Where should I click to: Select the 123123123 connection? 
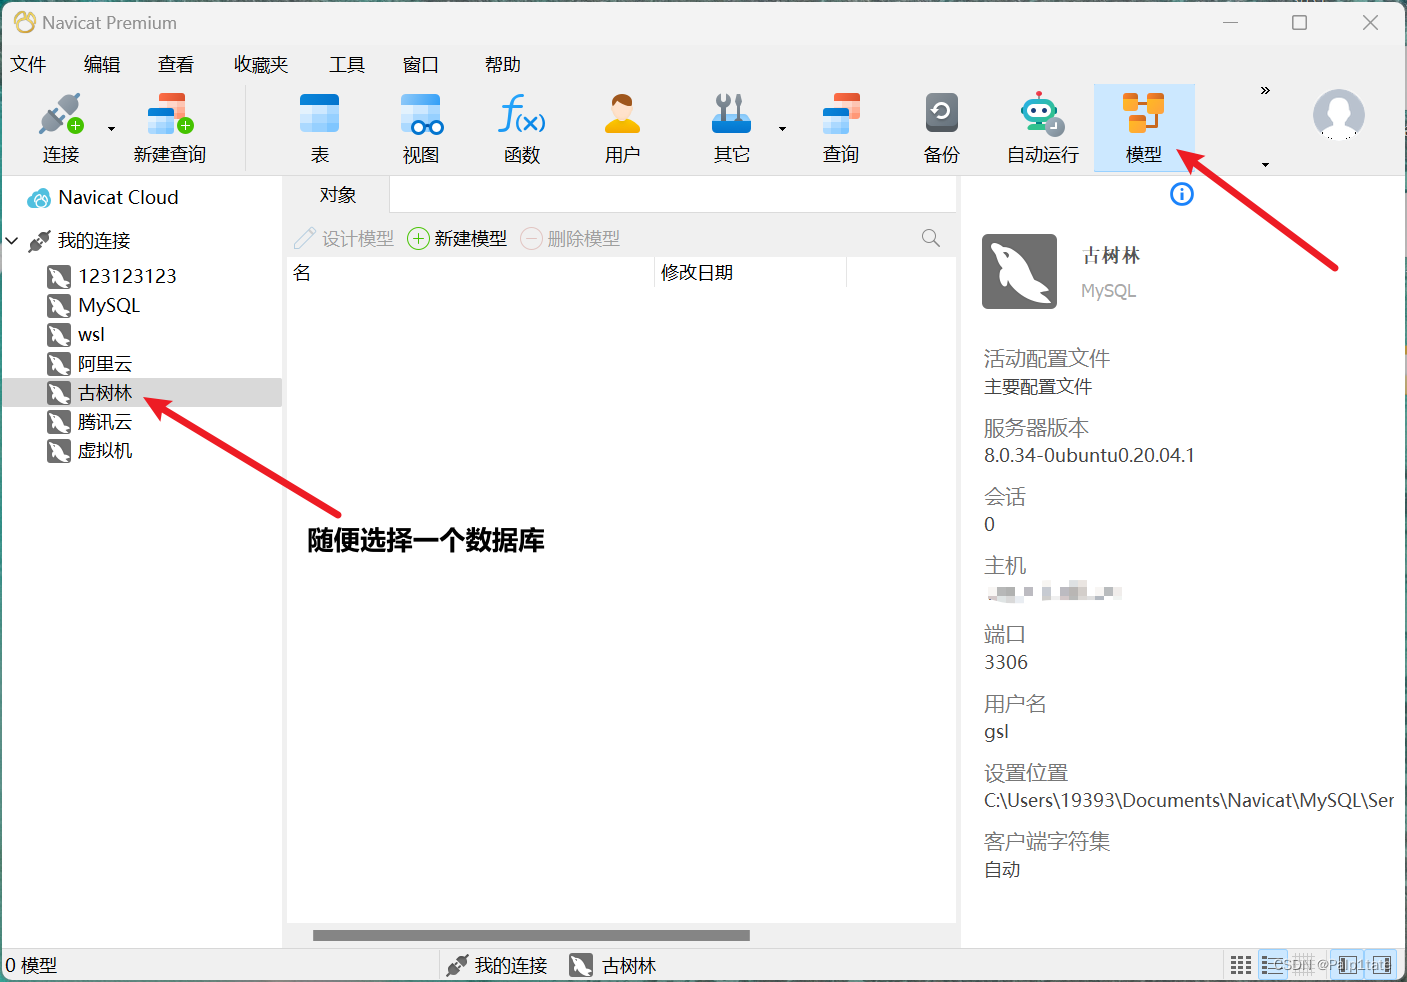(127, 276)
